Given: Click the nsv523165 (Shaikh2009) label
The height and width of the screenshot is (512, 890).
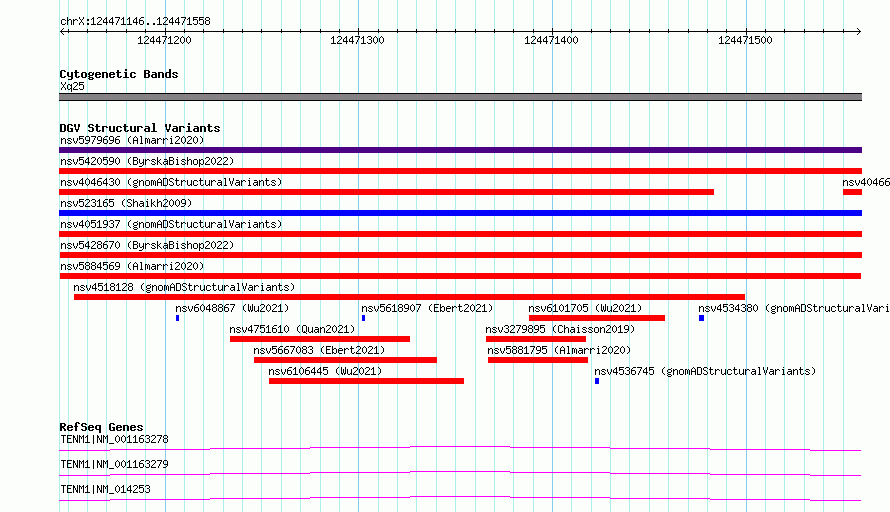Looking at the screenshot, I should coord(126,203).
